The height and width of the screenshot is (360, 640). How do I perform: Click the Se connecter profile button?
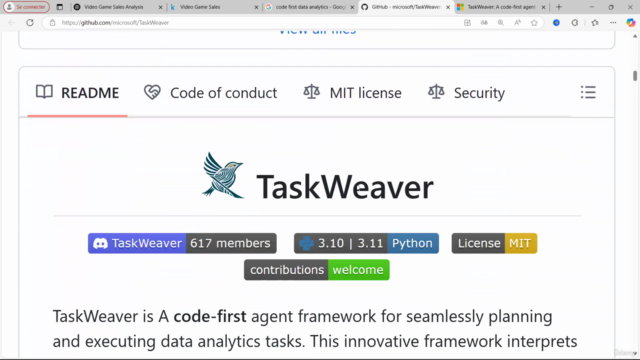[27, 7]
